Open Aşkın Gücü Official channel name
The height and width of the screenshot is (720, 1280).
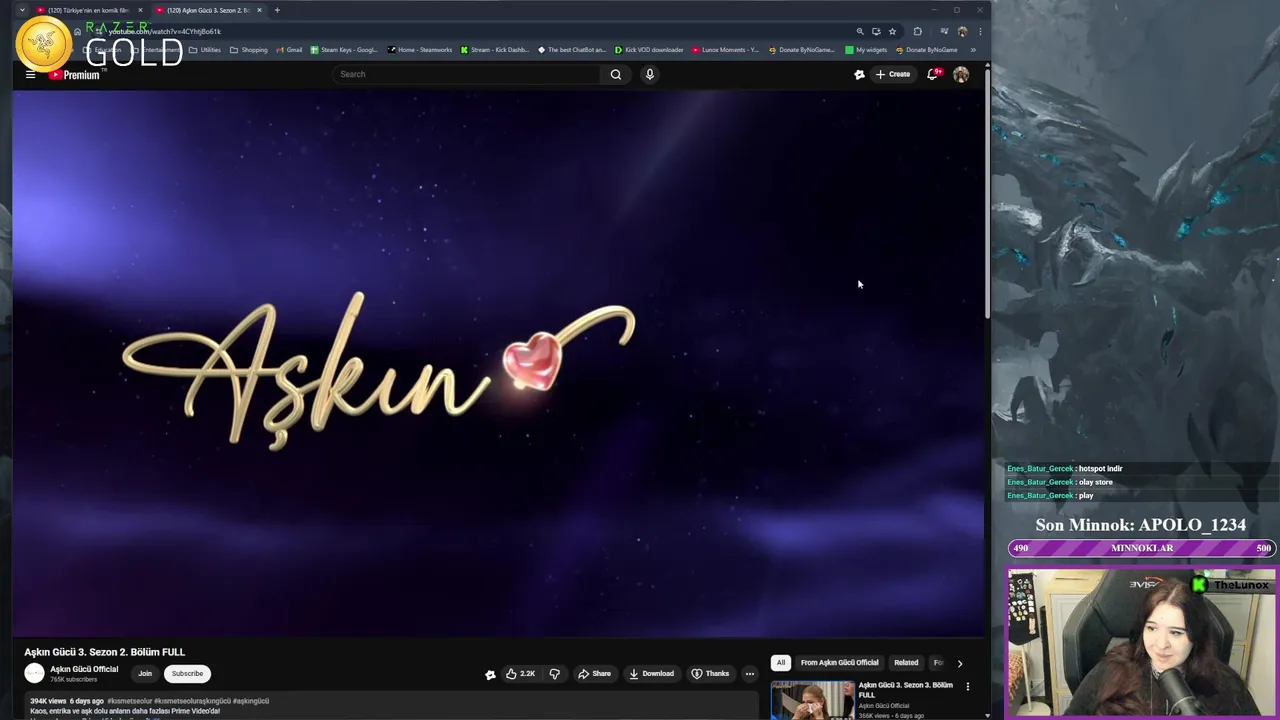coord(84,669)
